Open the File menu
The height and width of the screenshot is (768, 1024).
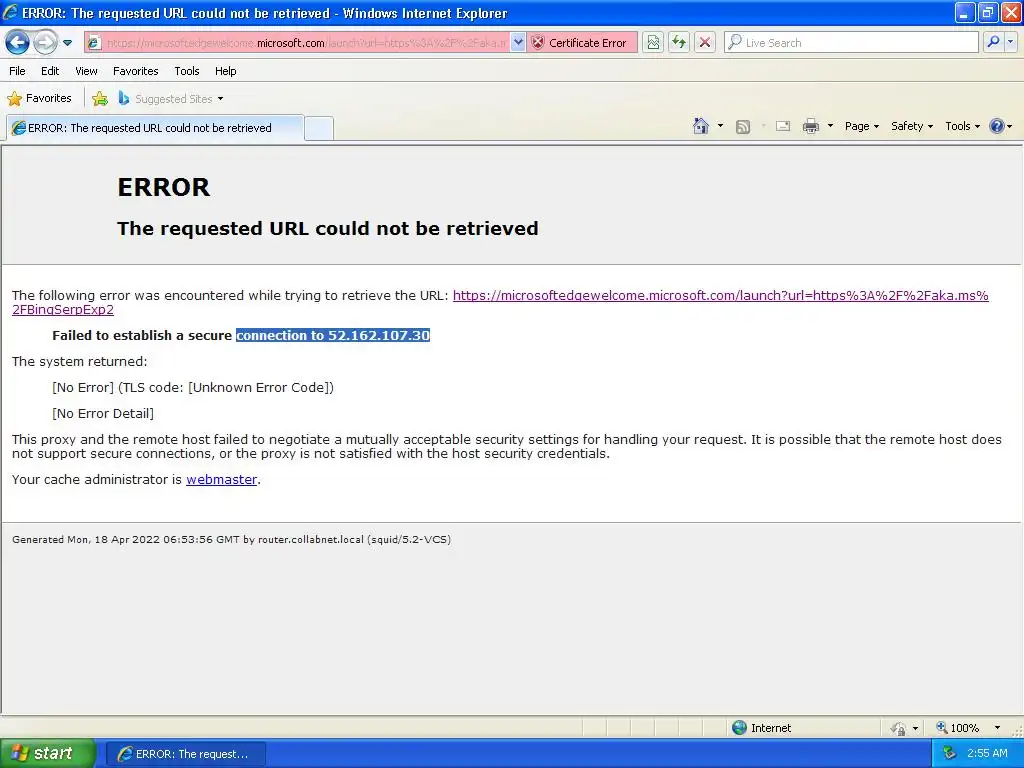(18, 71)
